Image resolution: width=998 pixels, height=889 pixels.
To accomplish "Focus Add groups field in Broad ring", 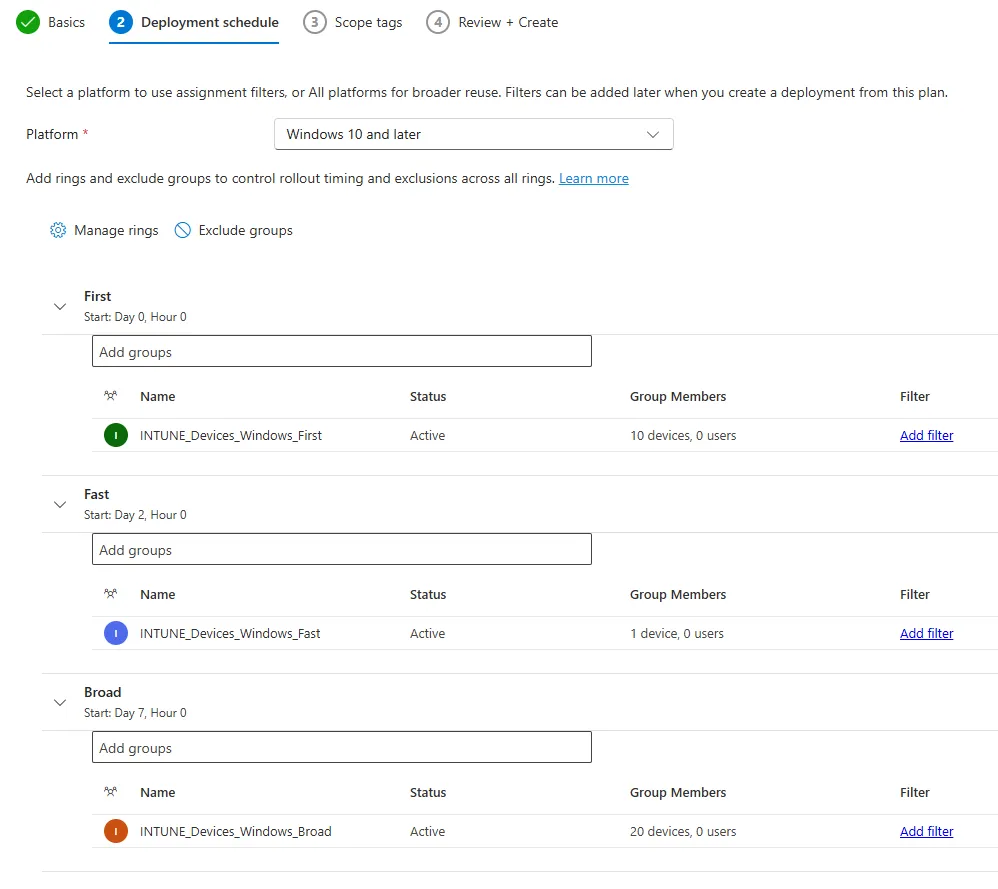I will tap(342, 747).
